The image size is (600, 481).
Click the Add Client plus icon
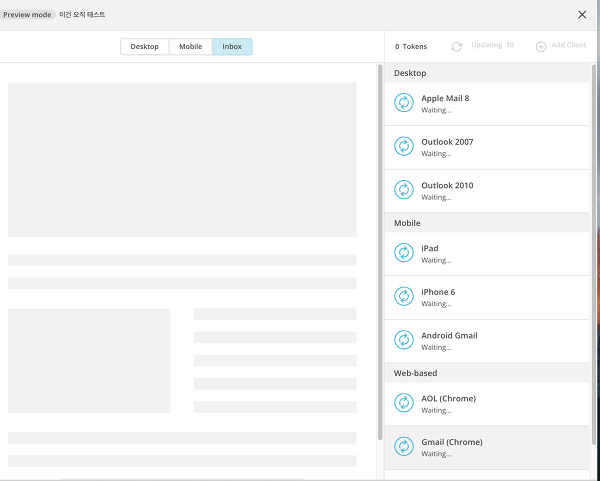541,47
